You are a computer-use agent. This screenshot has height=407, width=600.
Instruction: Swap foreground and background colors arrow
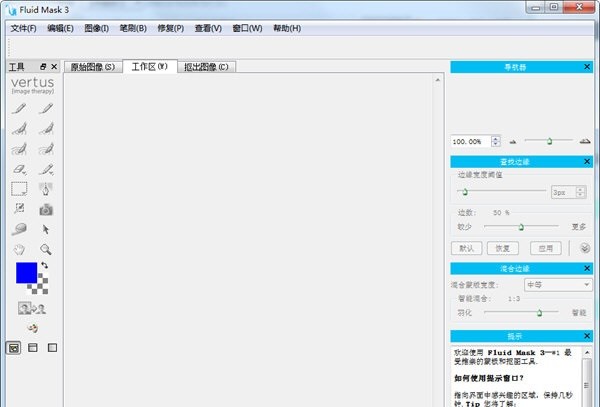[x=44, y=265]
